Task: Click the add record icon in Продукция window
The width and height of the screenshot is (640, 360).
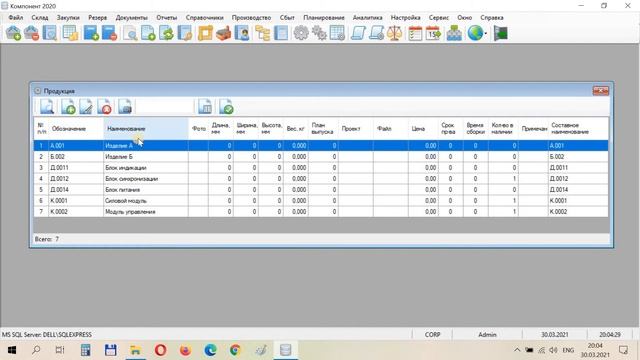Action: [x=68, y=107]
